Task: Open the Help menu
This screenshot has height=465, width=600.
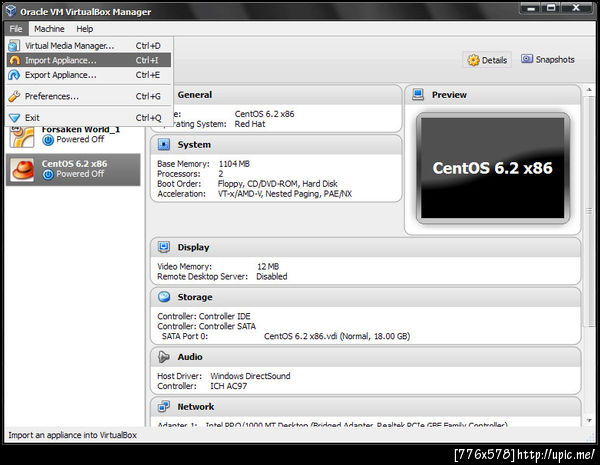Action: 85,29
